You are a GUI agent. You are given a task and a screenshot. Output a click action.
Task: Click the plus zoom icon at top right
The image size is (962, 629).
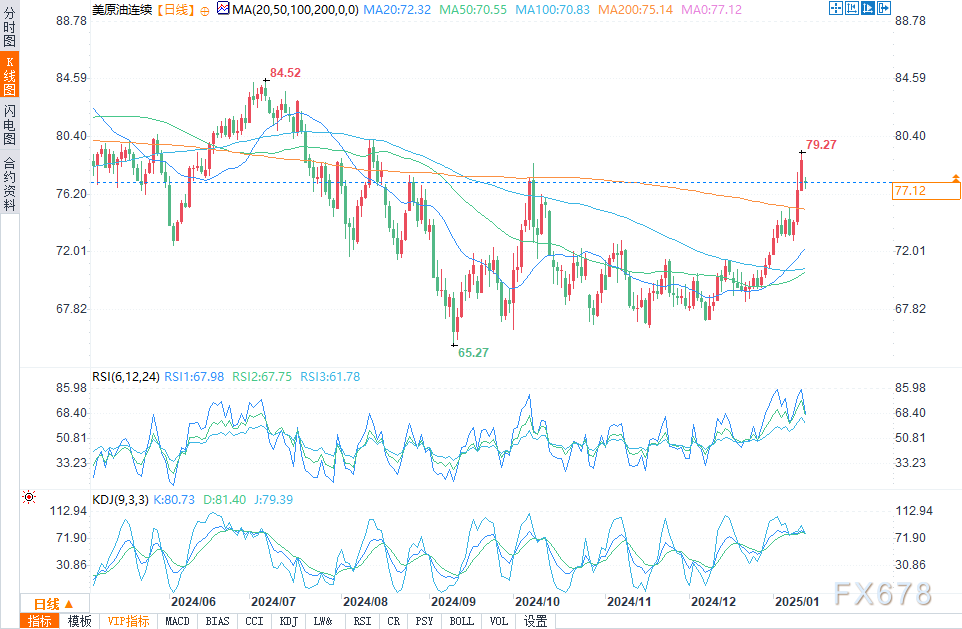click(885, 8)
